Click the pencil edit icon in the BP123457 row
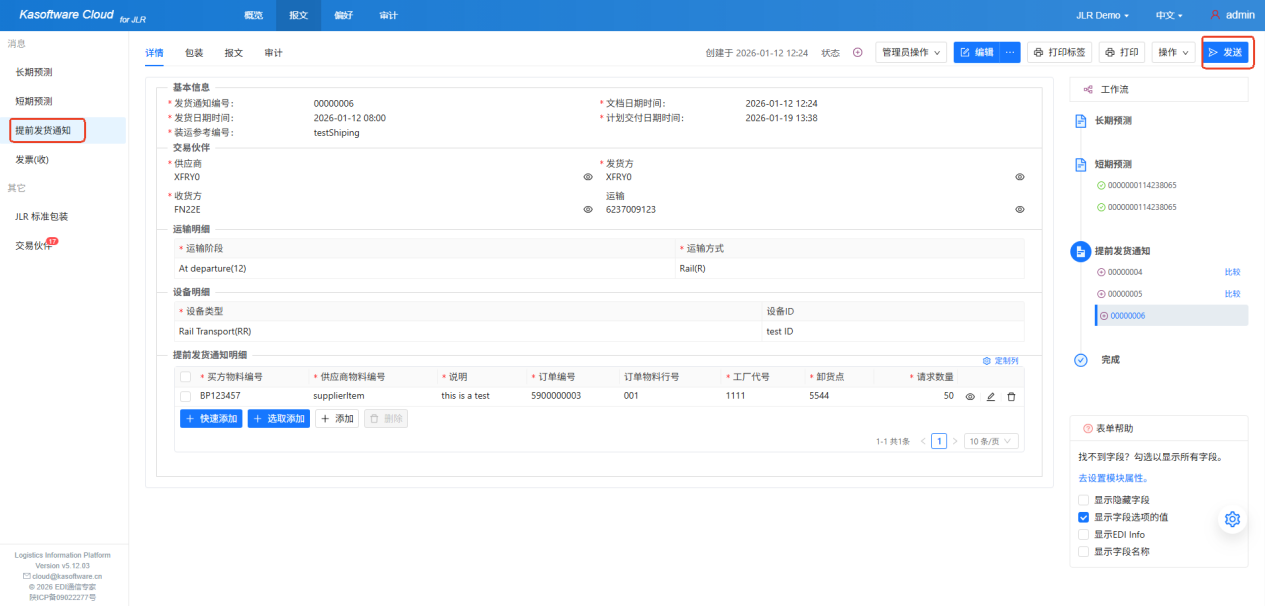Image resolution: width=1265 pixels, height=606 pixels. coord(991,397)
